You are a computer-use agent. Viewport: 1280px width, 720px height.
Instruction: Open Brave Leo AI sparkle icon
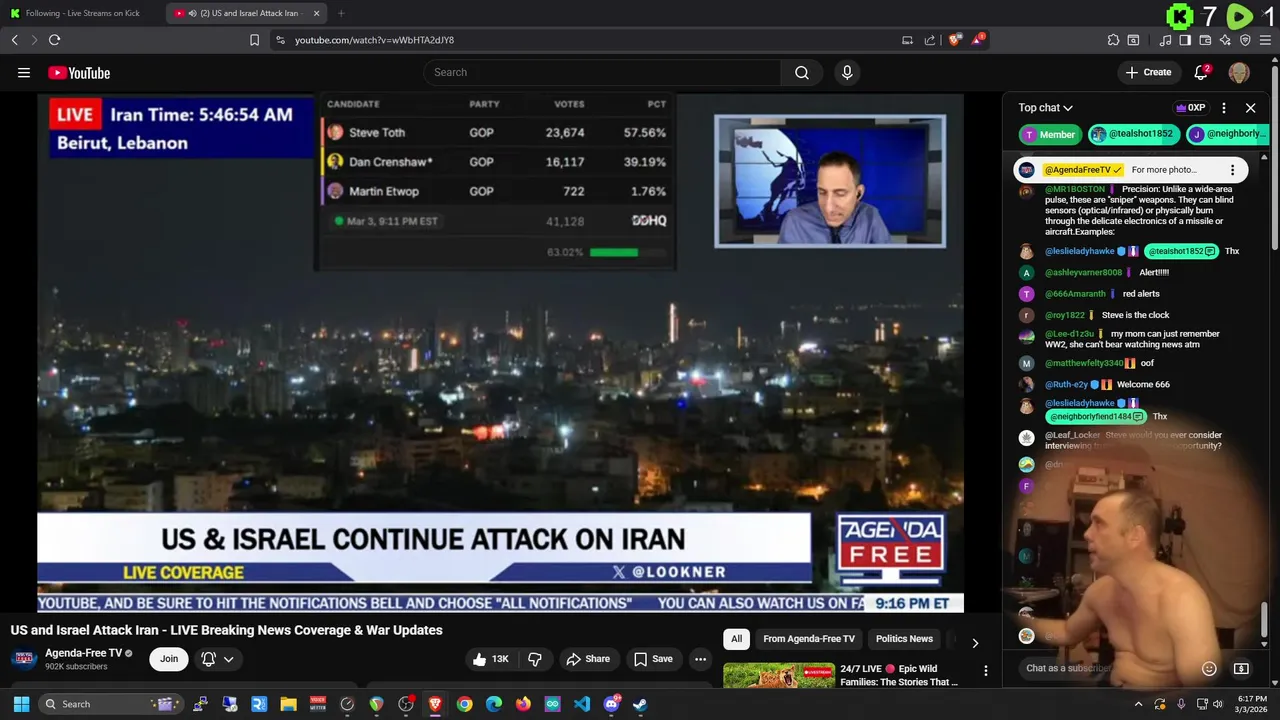[x=1225, y=40]
